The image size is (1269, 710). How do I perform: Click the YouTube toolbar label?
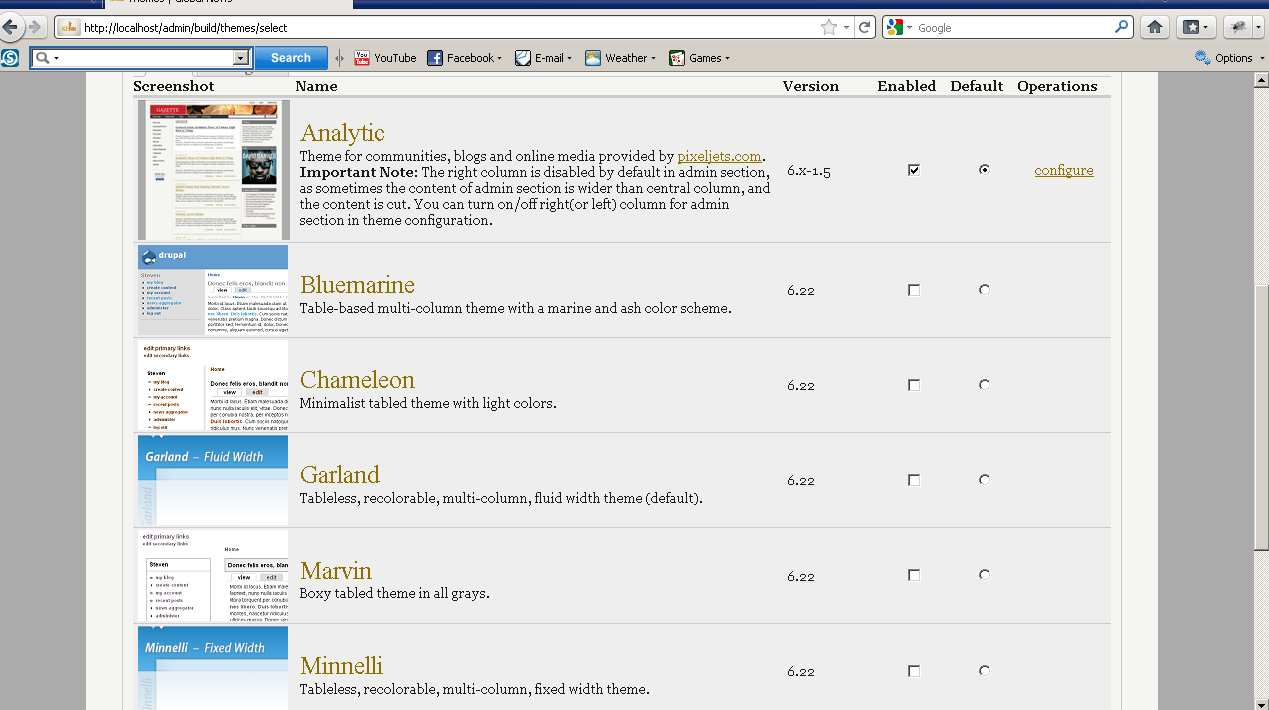[395, 58]
